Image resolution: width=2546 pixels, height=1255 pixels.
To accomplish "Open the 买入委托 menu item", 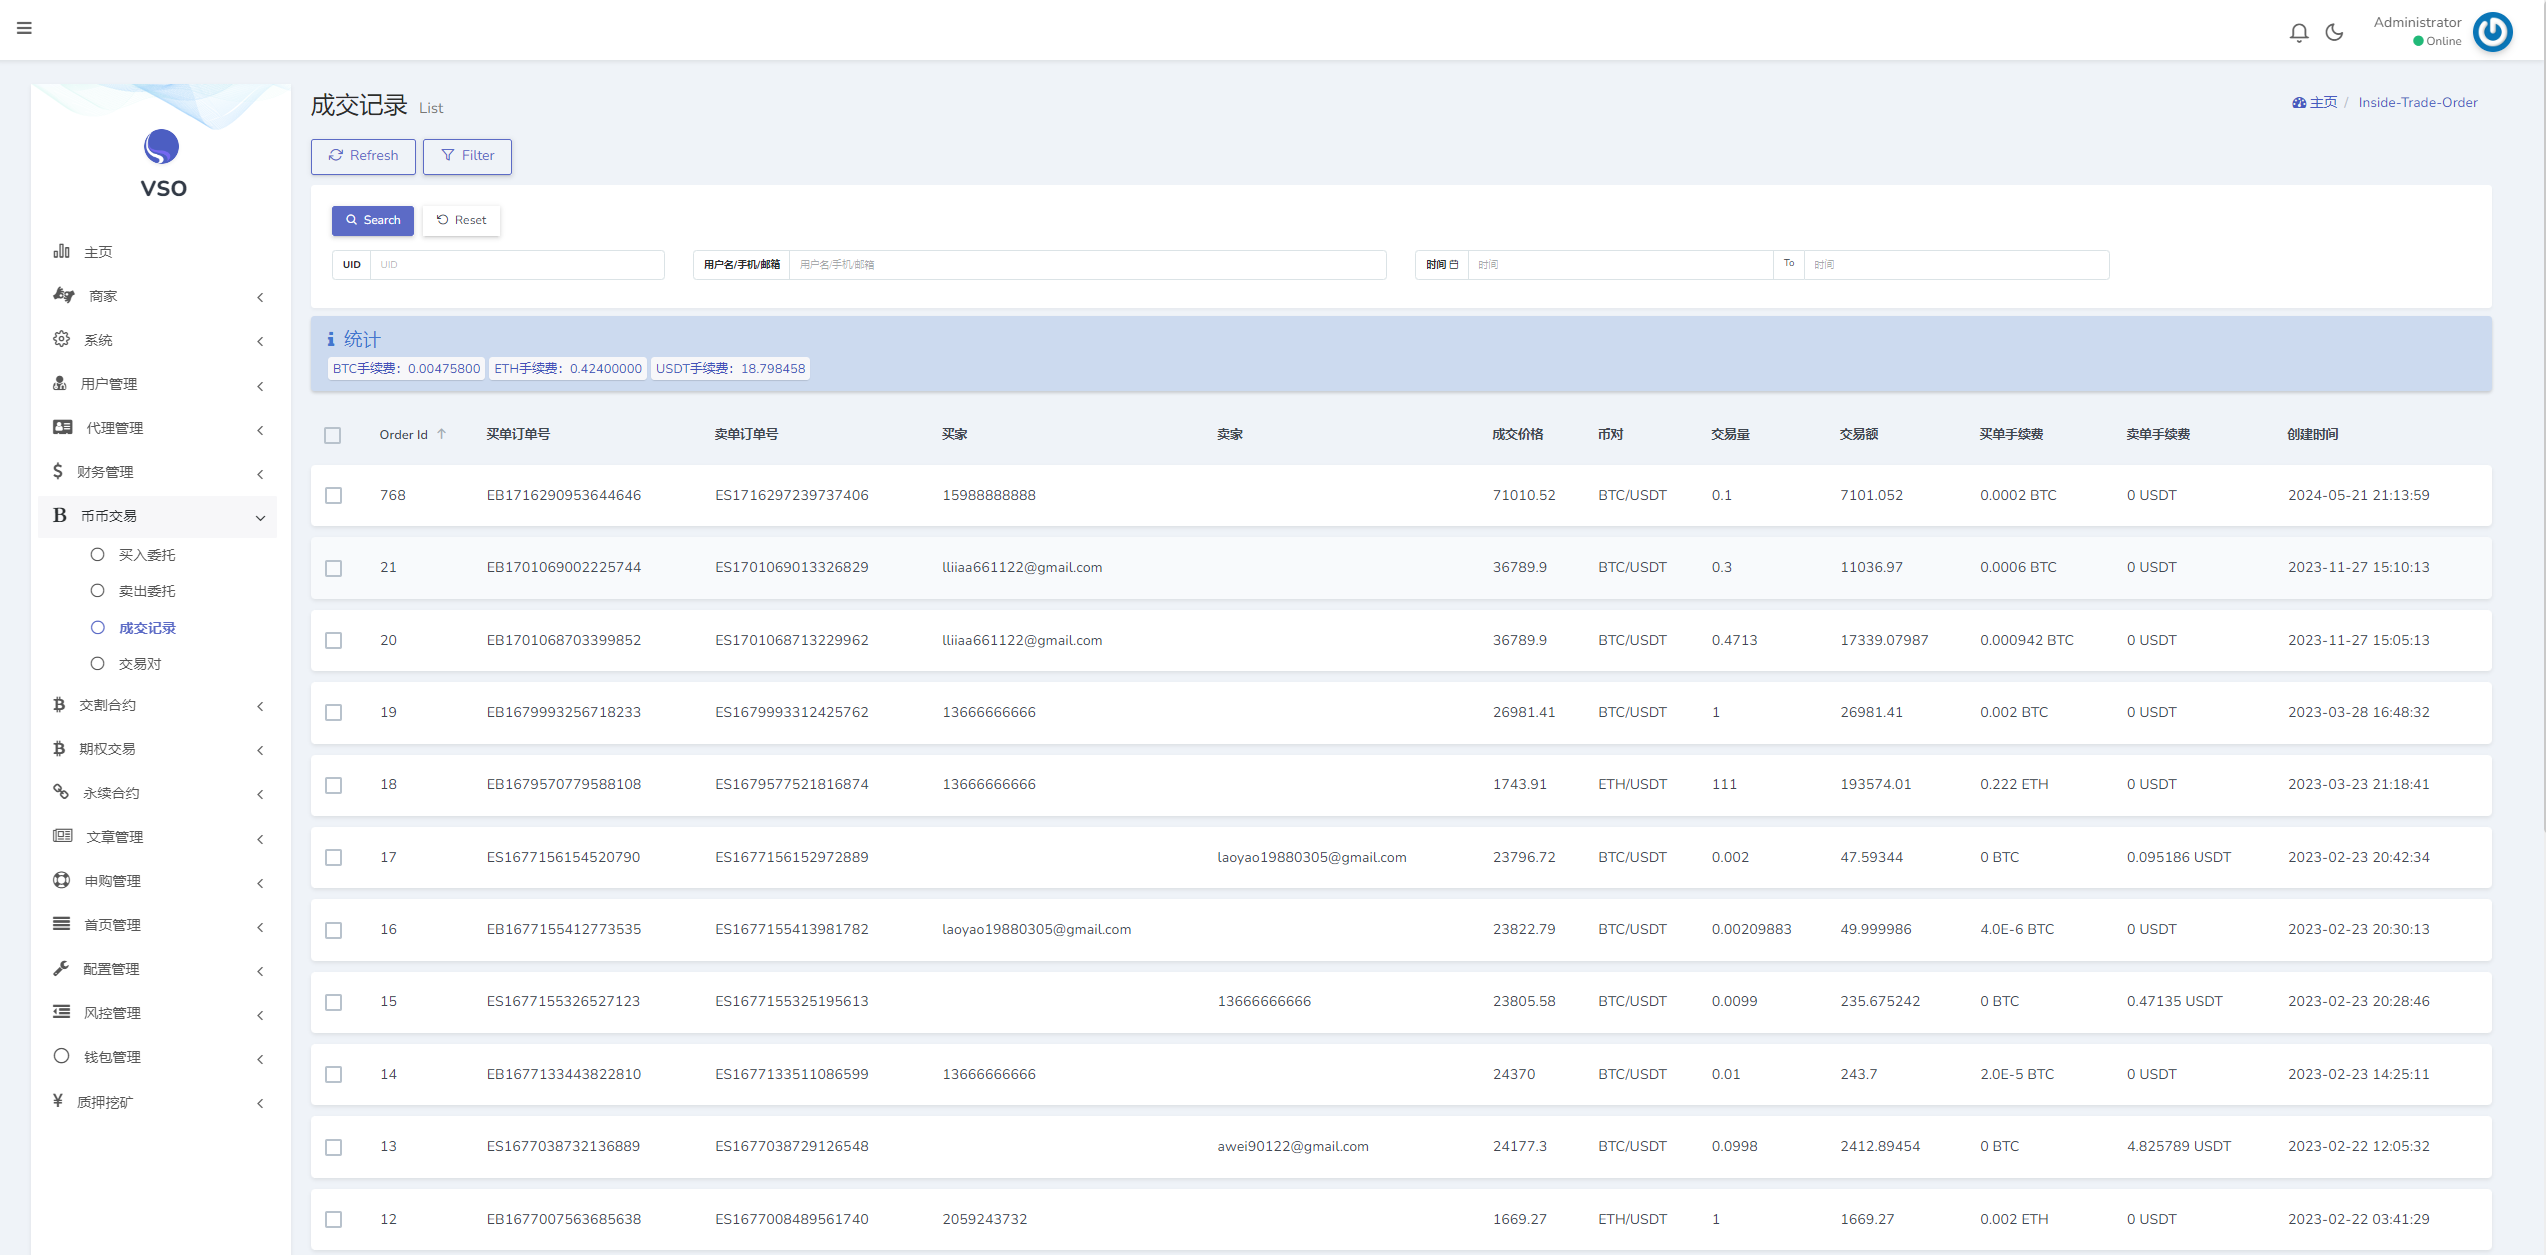I will point(146,554).
